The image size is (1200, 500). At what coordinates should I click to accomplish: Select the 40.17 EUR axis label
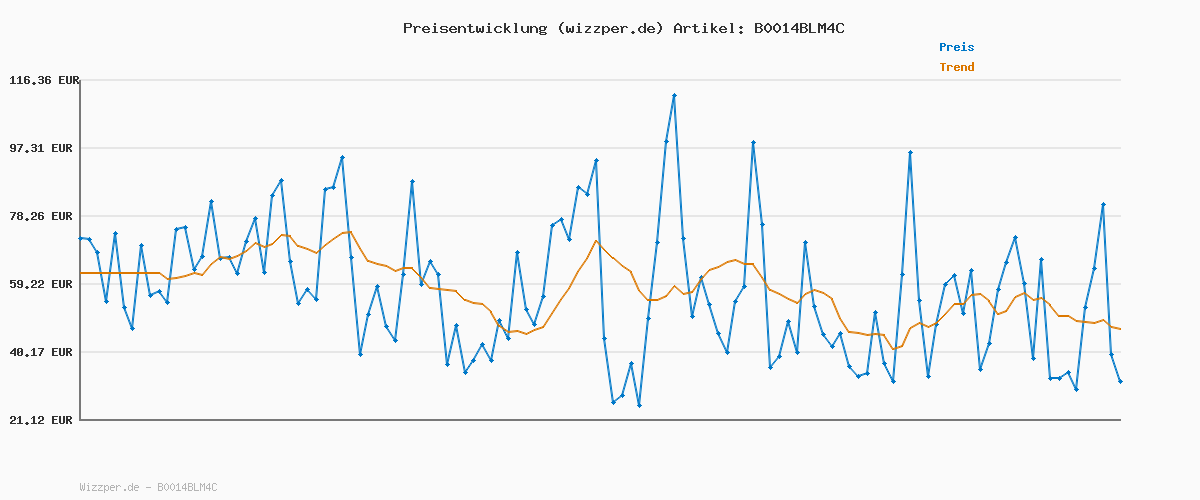43,352
